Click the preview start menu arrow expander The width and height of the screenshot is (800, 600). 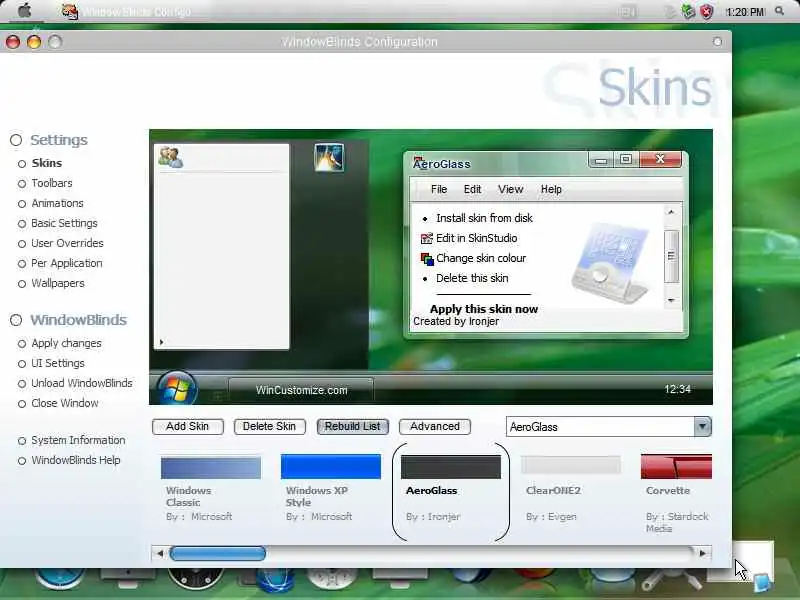pyautogui.click(x=161, y=342)
